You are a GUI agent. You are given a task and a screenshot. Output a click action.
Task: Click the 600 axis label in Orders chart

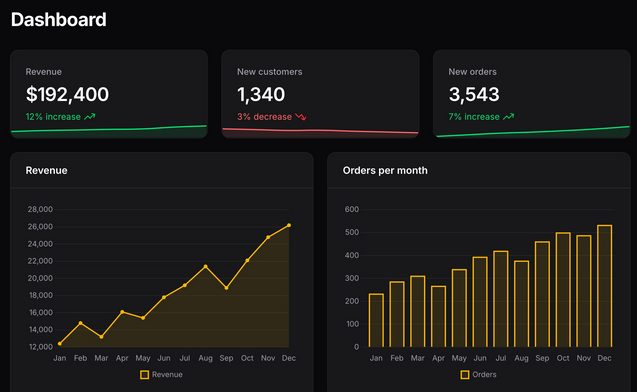(352, 209)
